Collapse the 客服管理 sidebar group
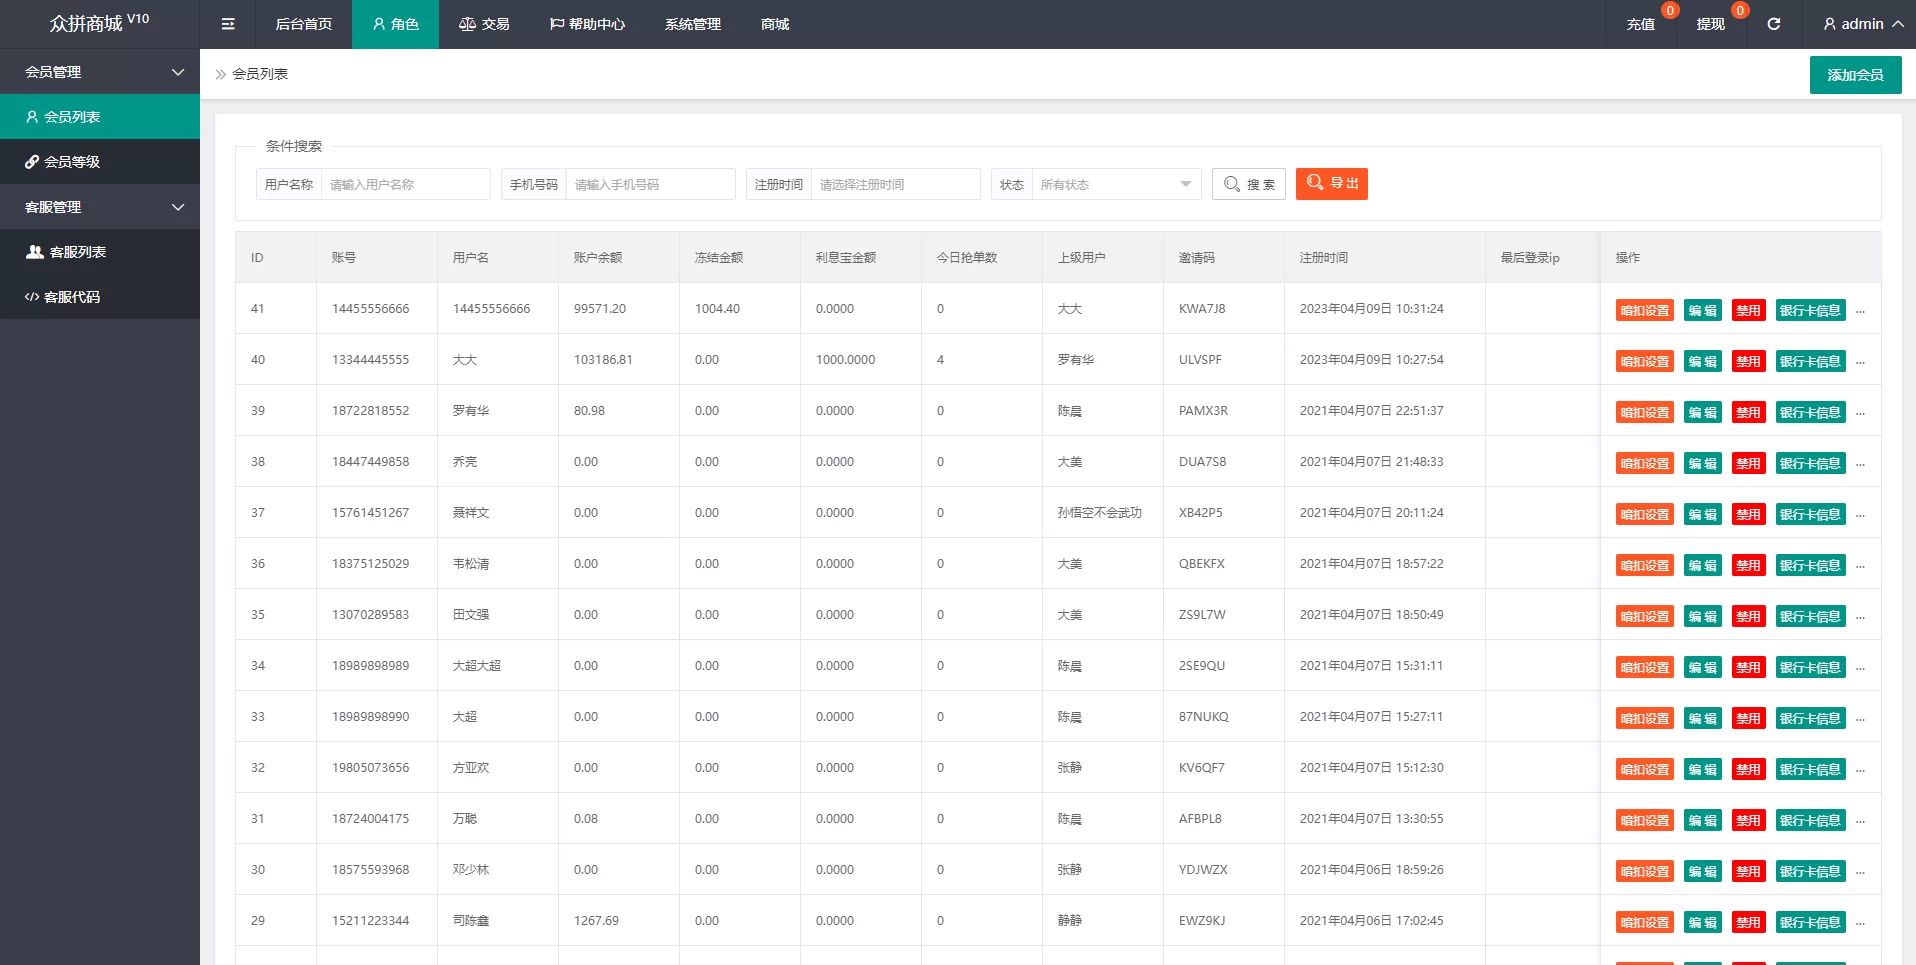Image resolution: width=1916 pixels, height=965 pixels. click(x=100, y=207)
